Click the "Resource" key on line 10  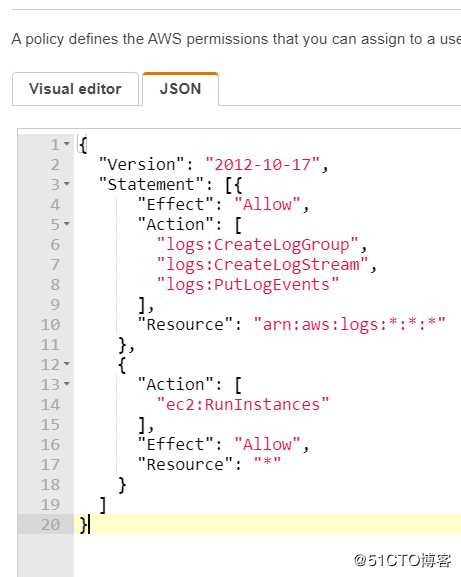tap(185, 325)
